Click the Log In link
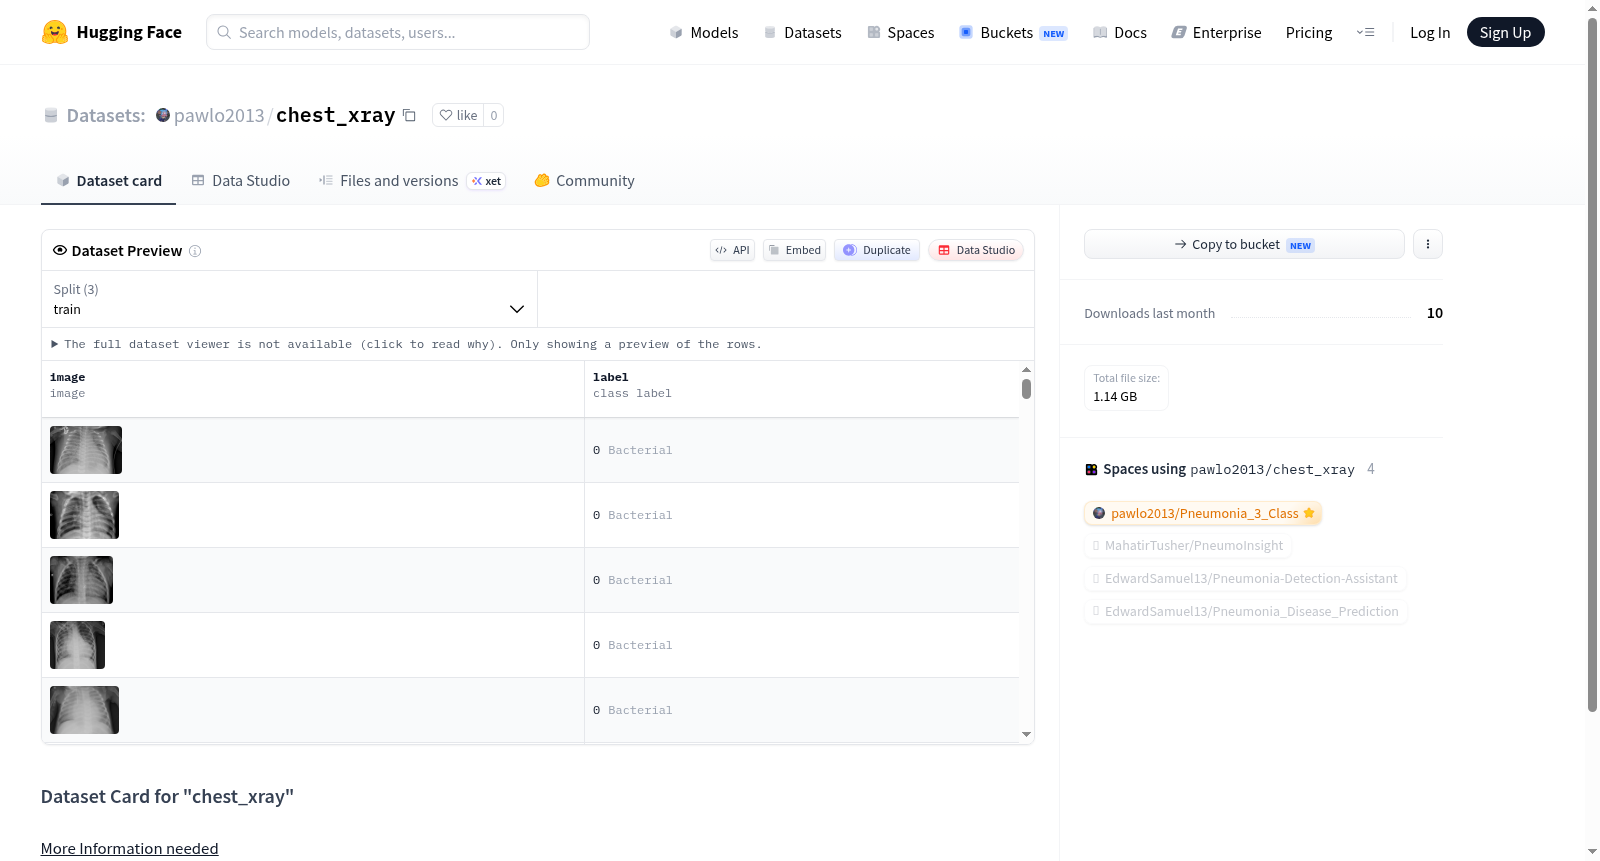Viewport: 1600px width, 861px height. click(x=1430, y=32)
